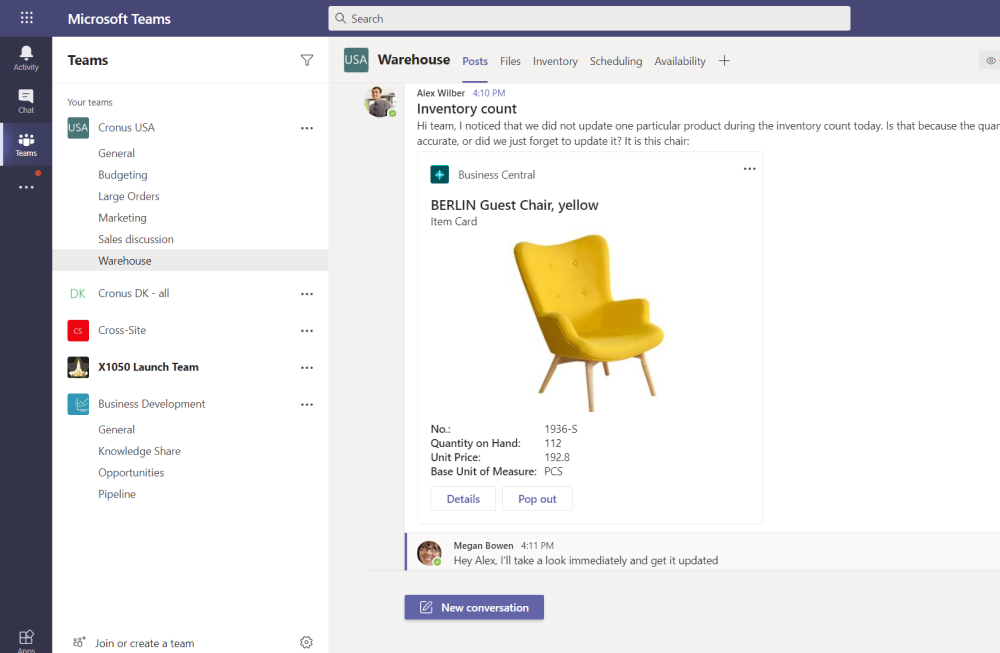This screenshot has height=653, width=1000.
Task: Open Business Central card options menu
Action: tap(749, 169)
